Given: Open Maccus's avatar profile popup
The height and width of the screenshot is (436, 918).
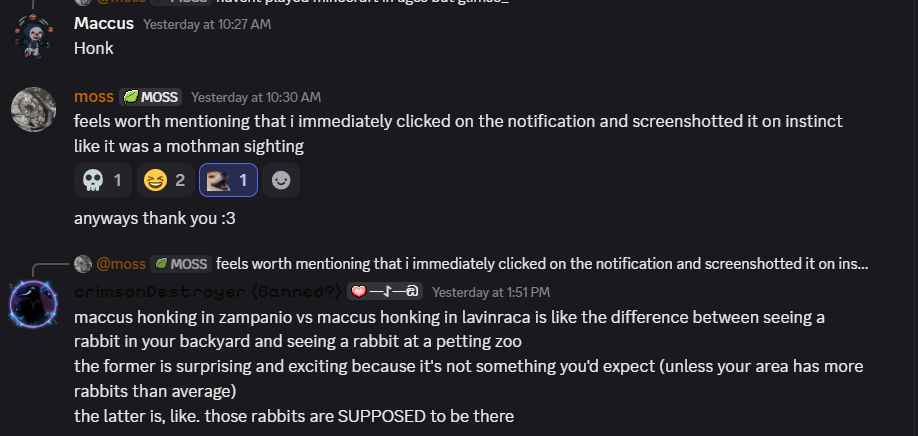Looking at the screenshot, I should pos(32,35).
